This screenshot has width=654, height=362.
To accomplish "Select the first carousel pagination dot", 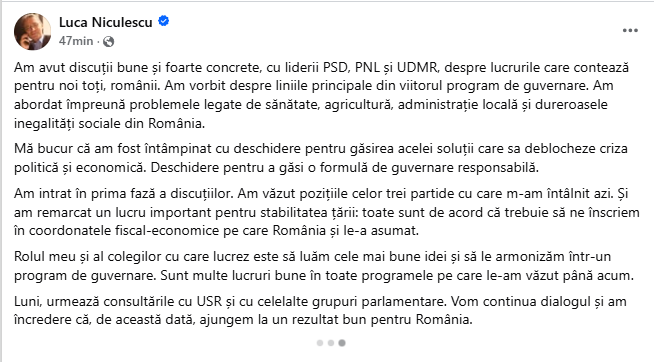I will point(320,343).
